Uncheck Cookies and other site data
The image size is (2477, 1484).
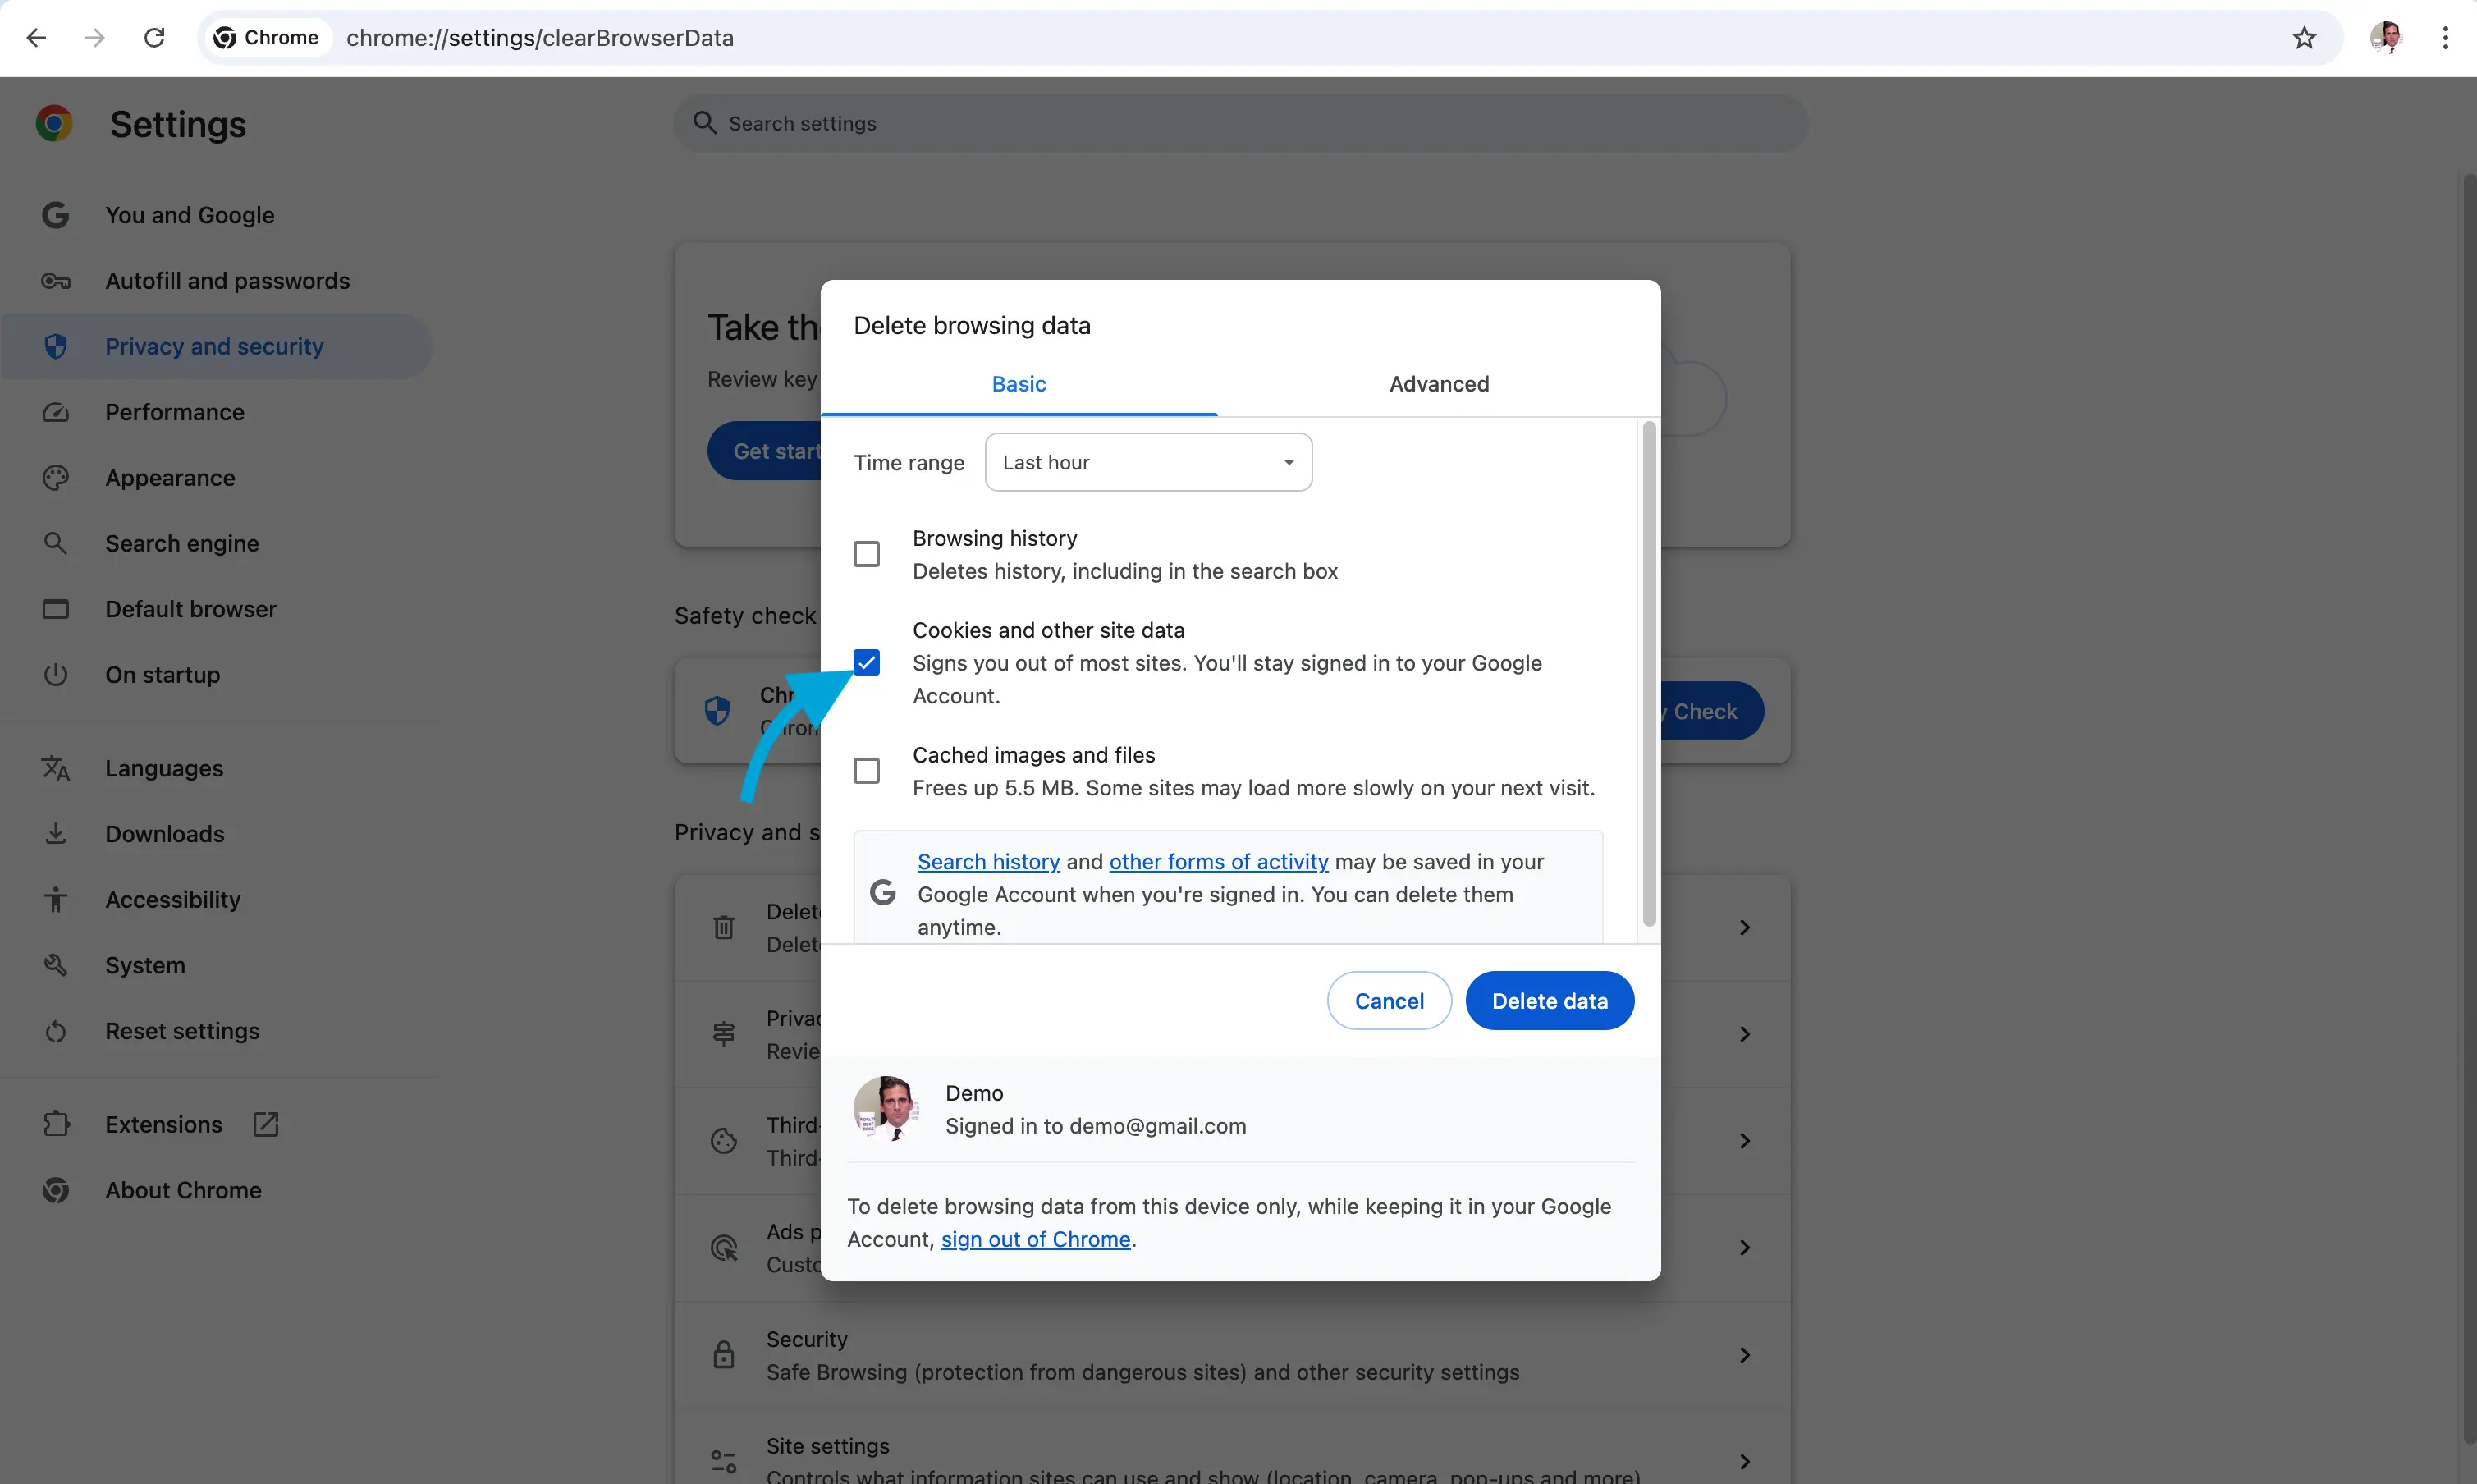867,662
